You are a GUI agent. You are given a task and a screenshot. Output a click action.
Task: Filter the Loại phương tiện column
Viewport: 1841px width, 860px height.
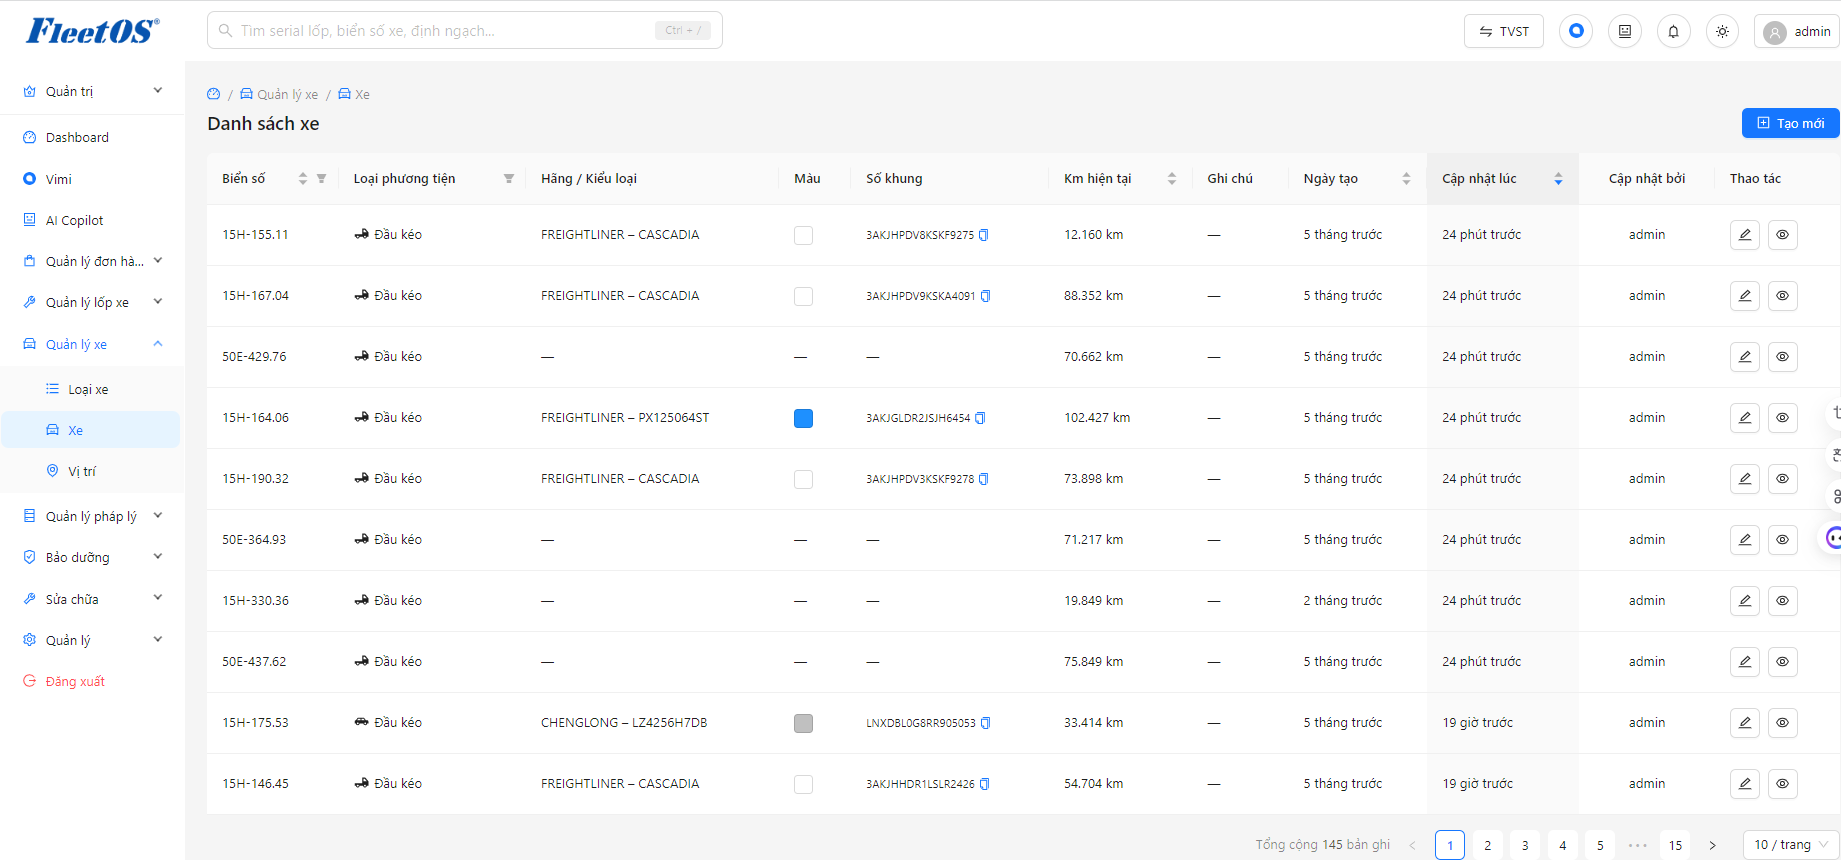[509, 179]
